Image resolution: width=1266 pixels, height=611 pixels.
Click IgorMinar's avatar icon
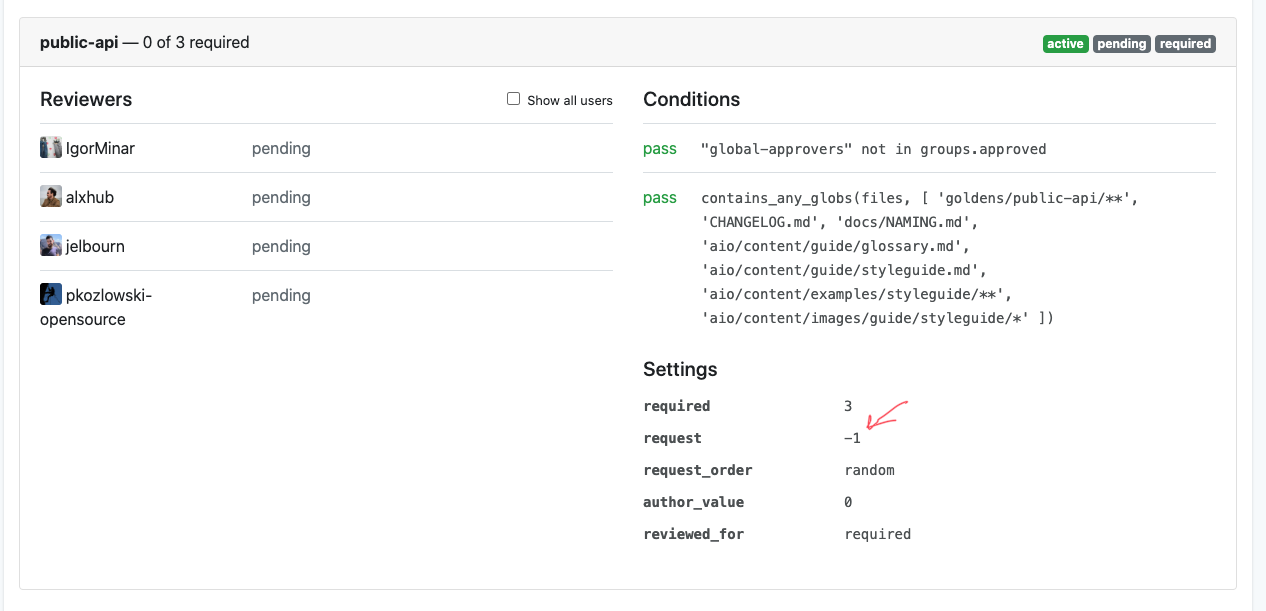click(51, 148)
